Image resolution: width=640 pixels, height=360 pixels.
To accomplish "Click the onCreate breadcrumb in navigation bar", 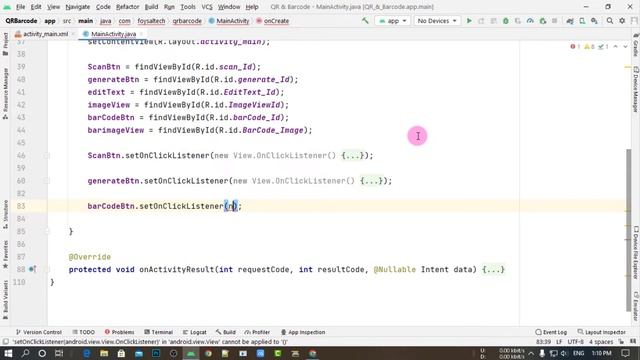I will pos(272,21).
